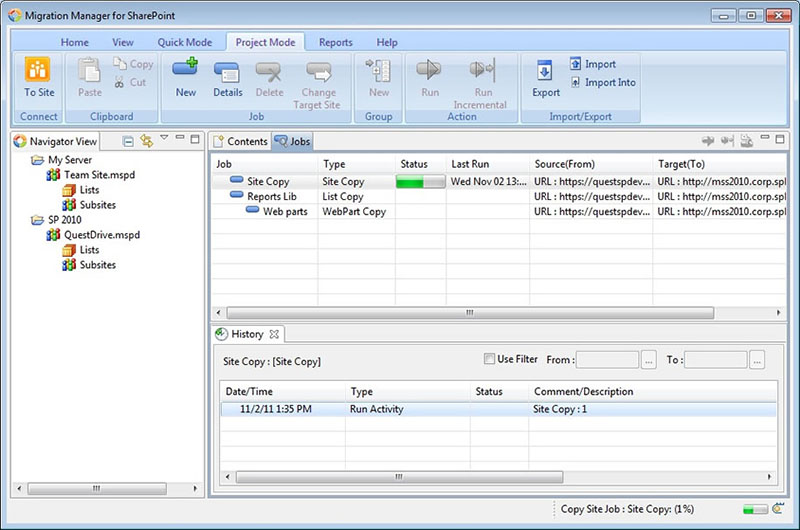This screenshot has width=800, height=530.
Task: Click the New Group icon
Action: coord(379,70)
